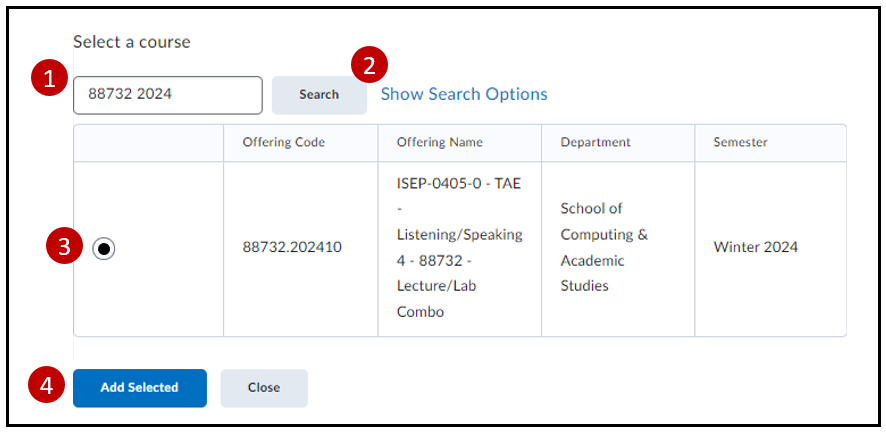
Task: Click the Semester column header
Action: point(740,142)
